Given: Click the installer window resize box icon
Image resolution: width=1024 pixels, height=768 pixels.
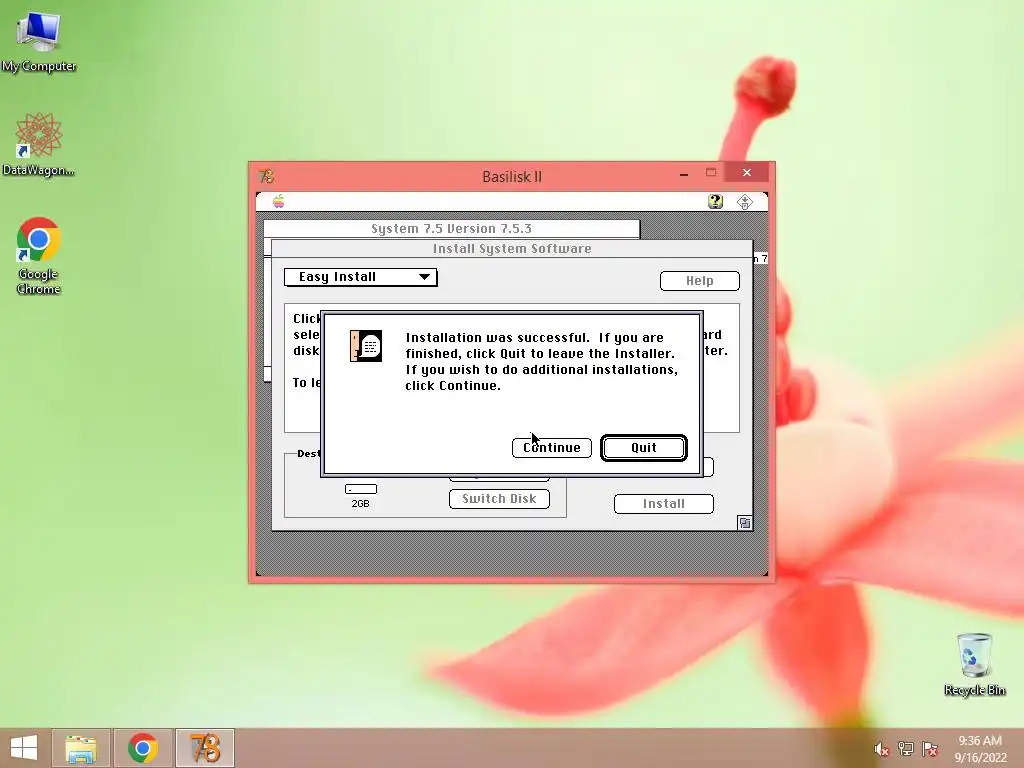Looking at the screenshot, I should [x=744, y=522].
